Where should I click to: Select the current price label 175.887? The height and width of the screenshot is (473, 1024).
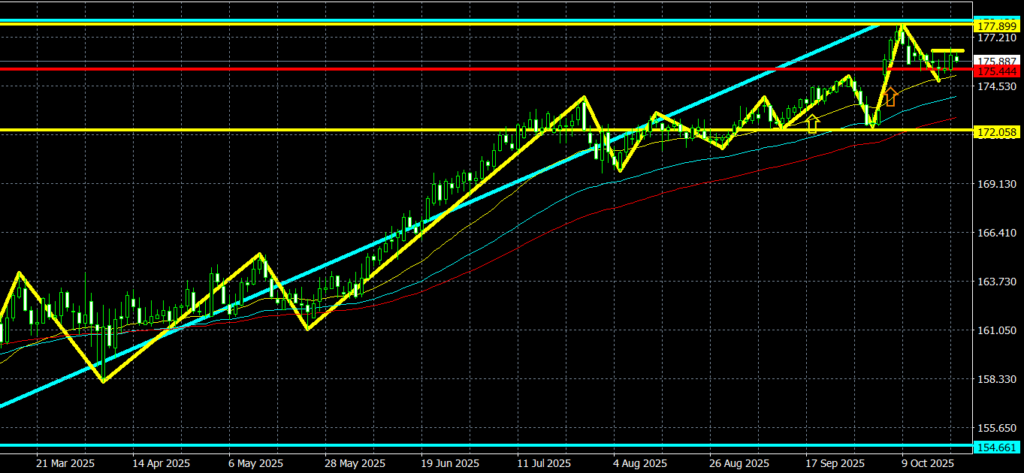pos(997,61)
